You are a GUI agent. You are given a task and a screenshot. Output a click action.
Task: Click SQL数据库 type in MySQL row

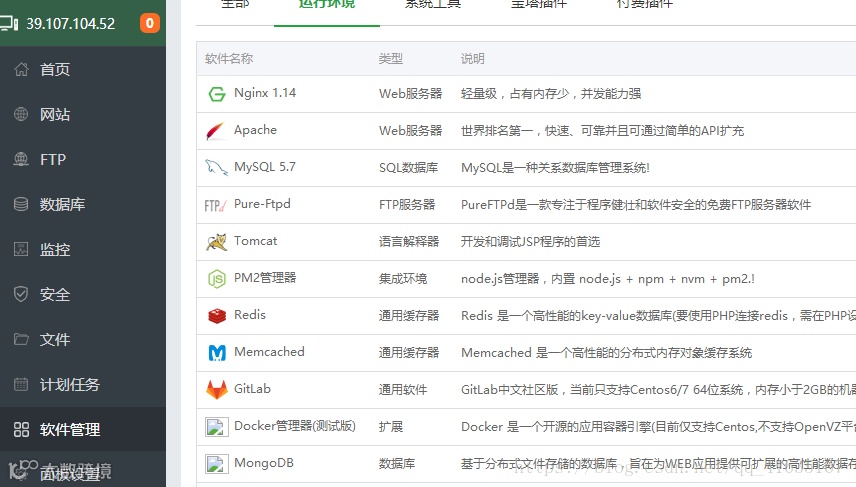pyautogui.click(x=408, y=168)
